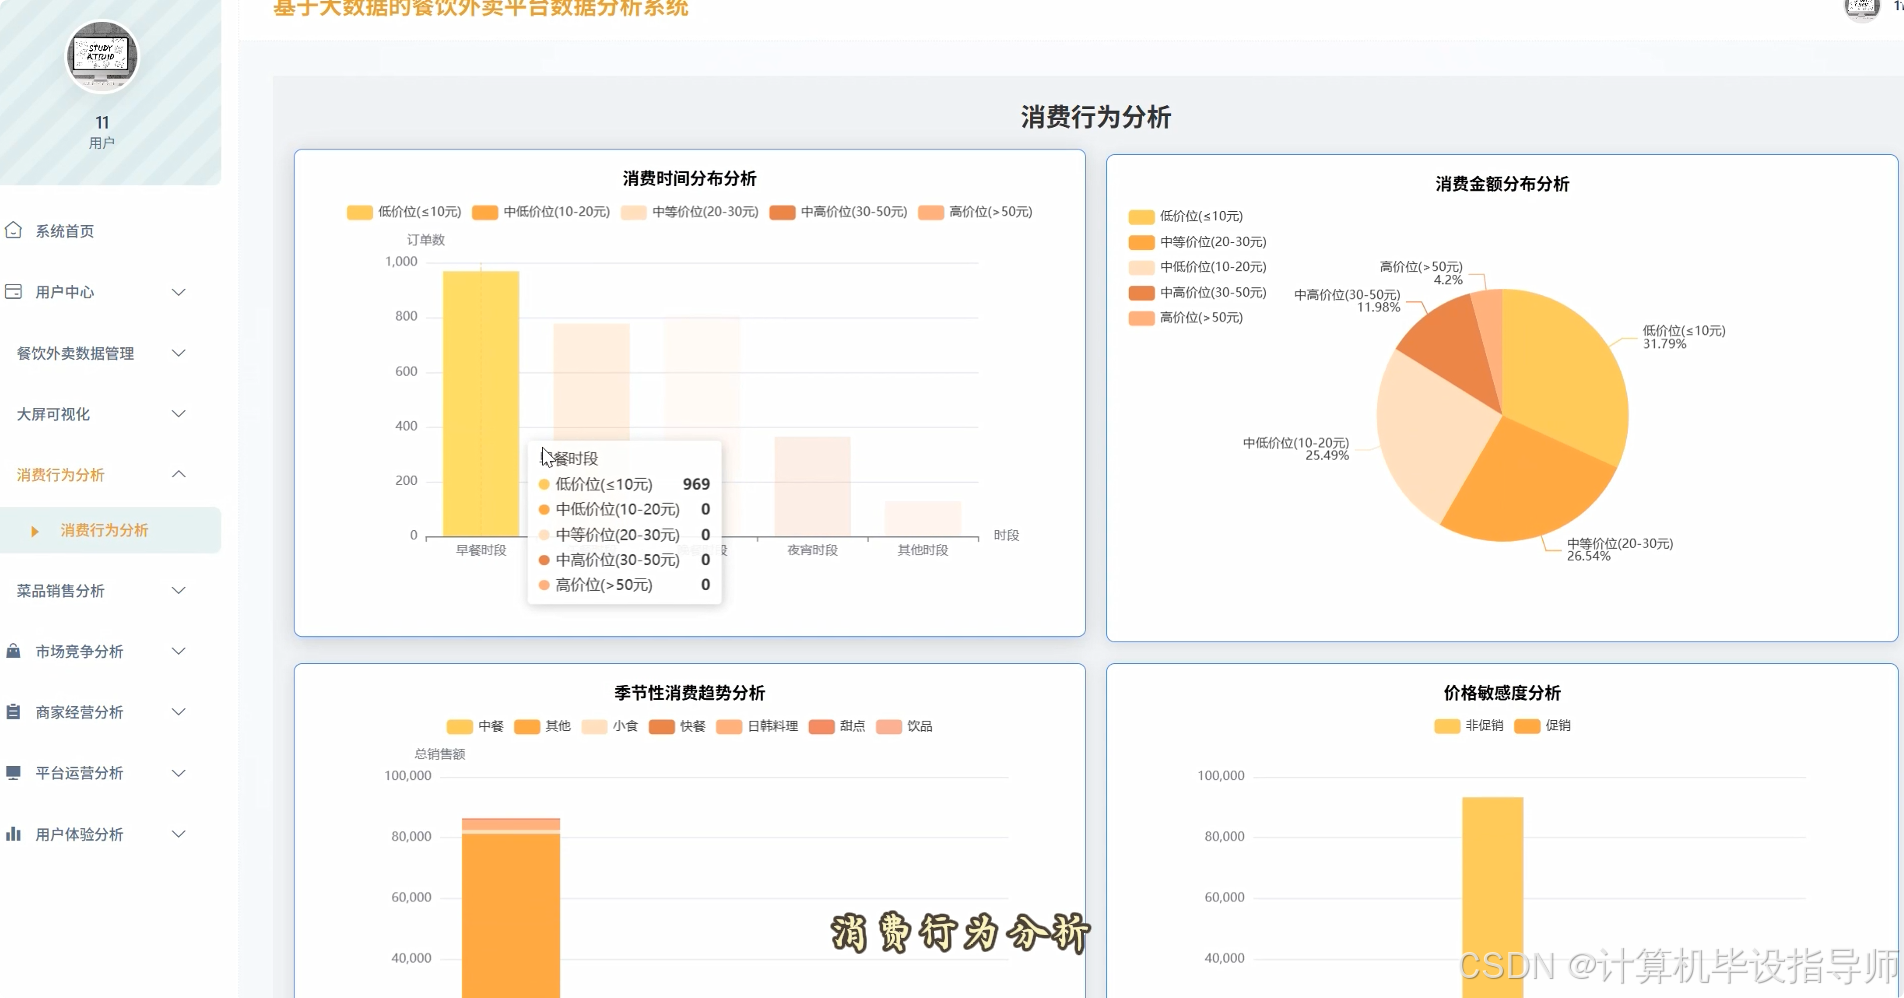Toggle the 饮品 legend in seasonal chart
Viewport: 1904px width, 998px height.
(x=904, y=726)
